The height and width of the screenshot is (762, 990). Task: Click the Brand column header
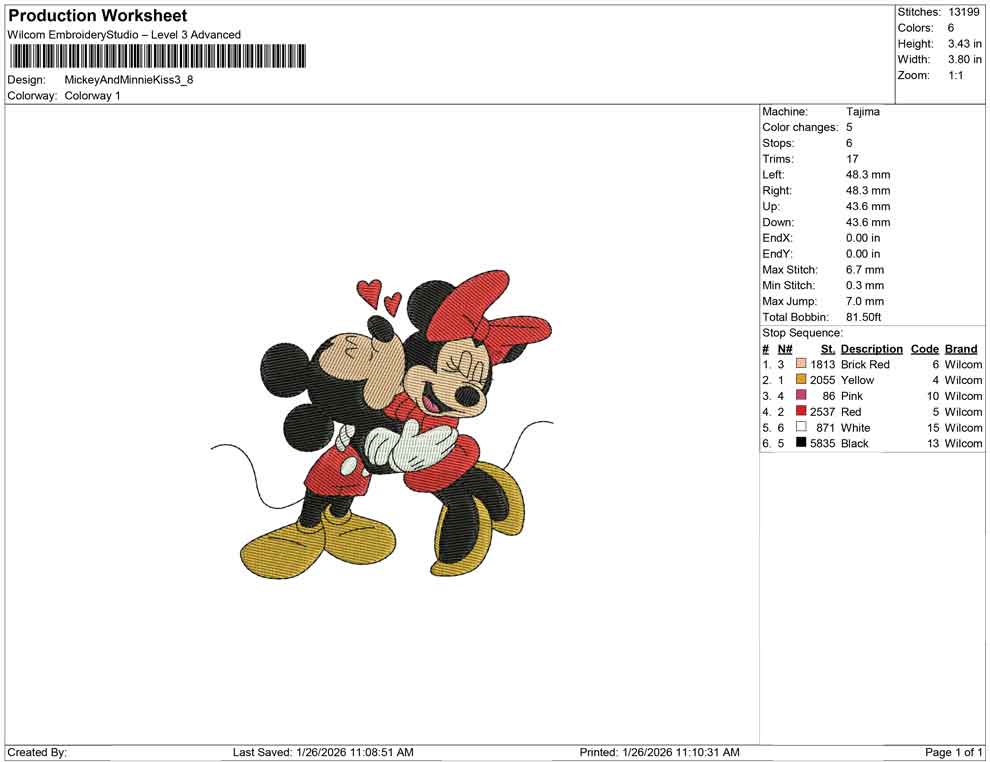click(x=961, y=348)
